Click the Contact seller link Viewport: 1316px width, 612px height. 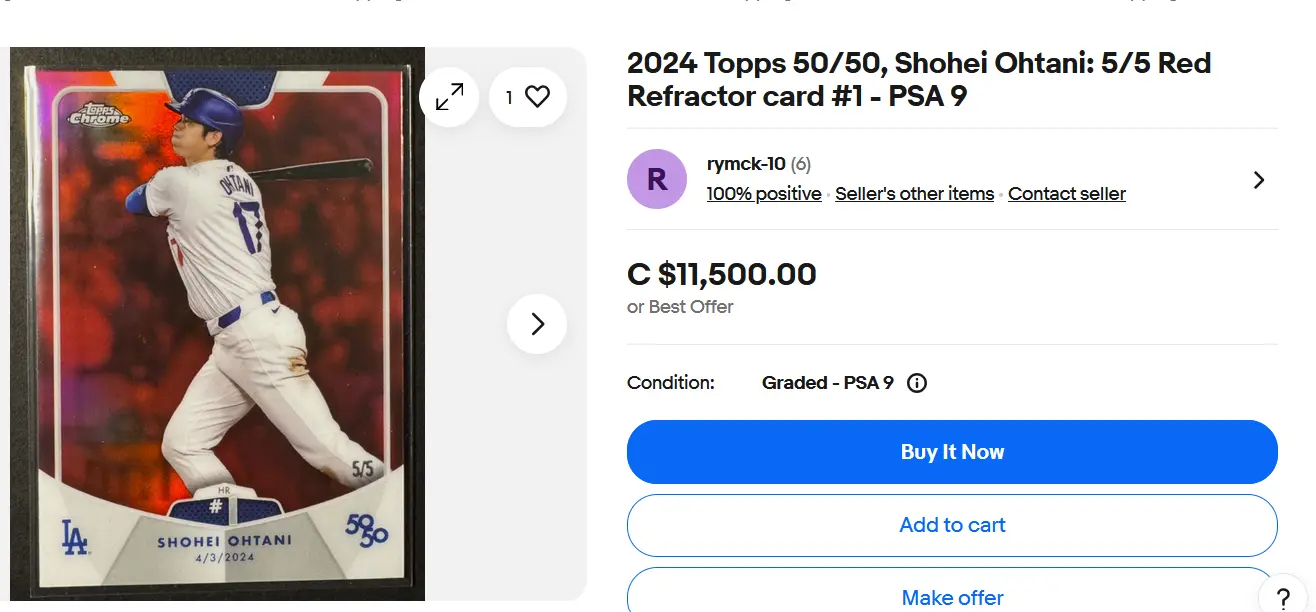tap(1066, 194)
